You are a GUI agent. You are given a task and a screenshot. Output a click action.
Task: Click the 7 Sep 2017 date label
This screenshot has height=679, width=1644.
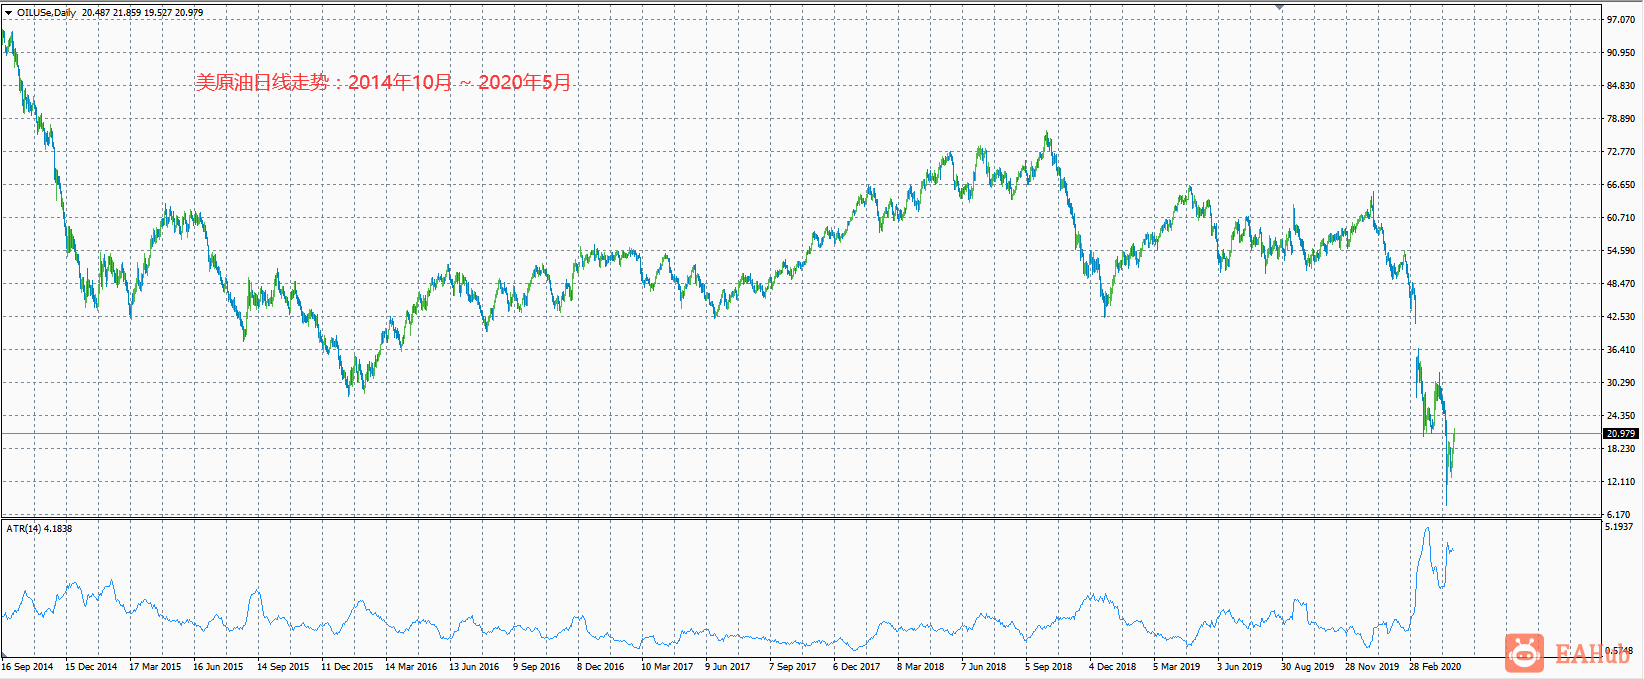793,666
